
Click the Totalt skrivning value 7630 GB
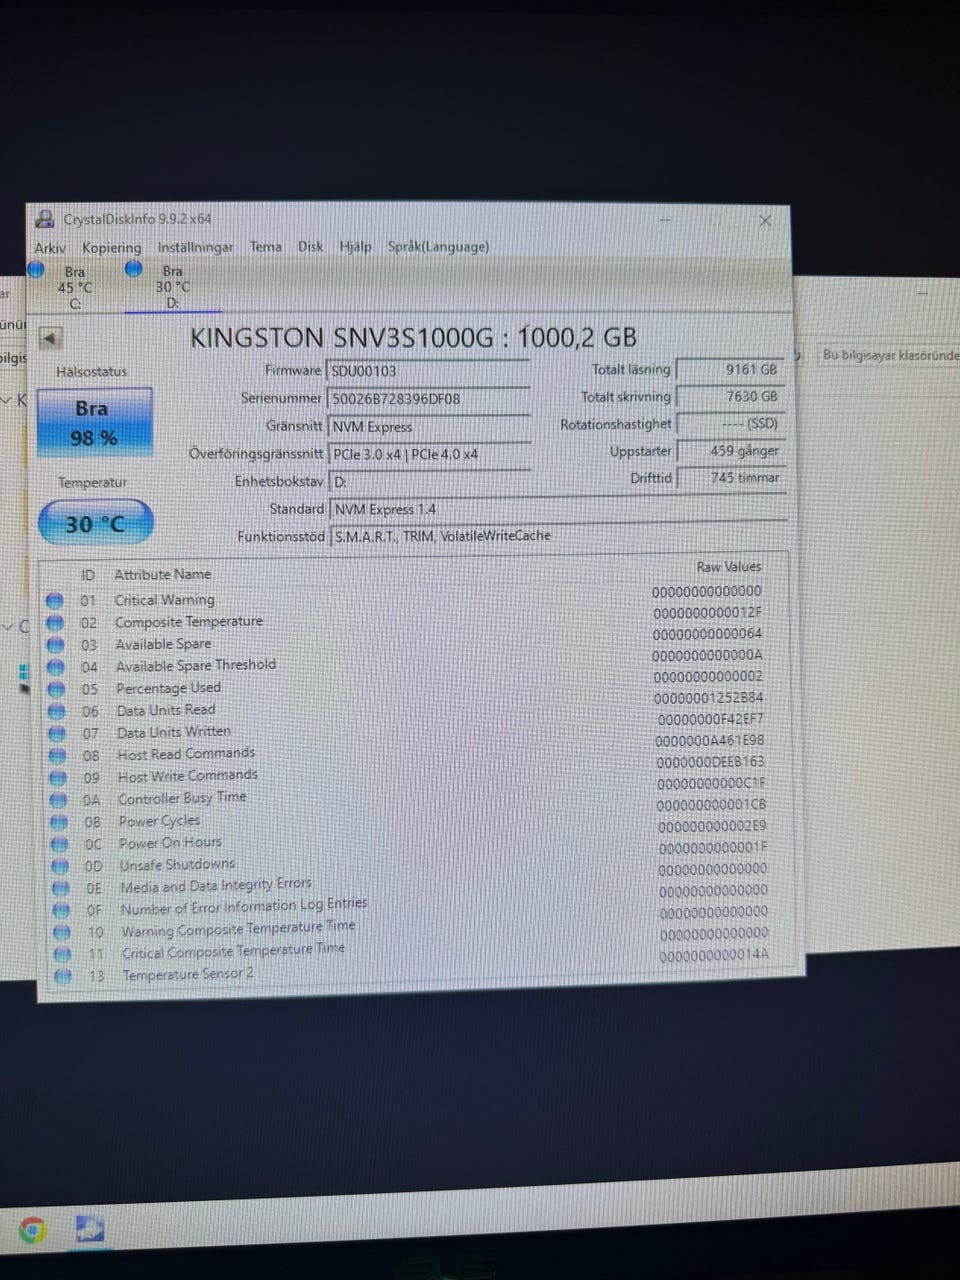point(729,396)
